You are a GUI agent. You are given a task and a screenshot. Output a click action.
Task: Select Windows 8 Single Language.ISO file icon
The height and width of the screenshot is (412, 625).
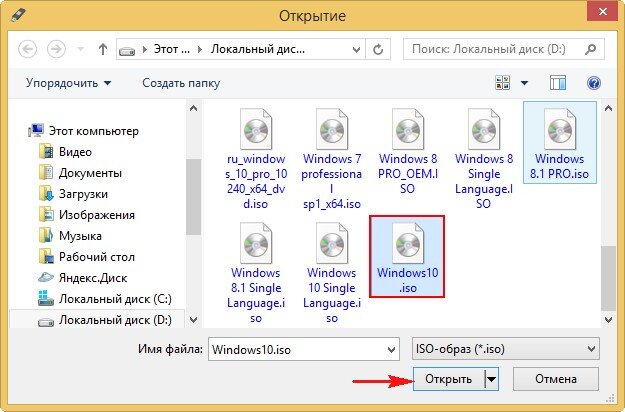pos(484,129)
